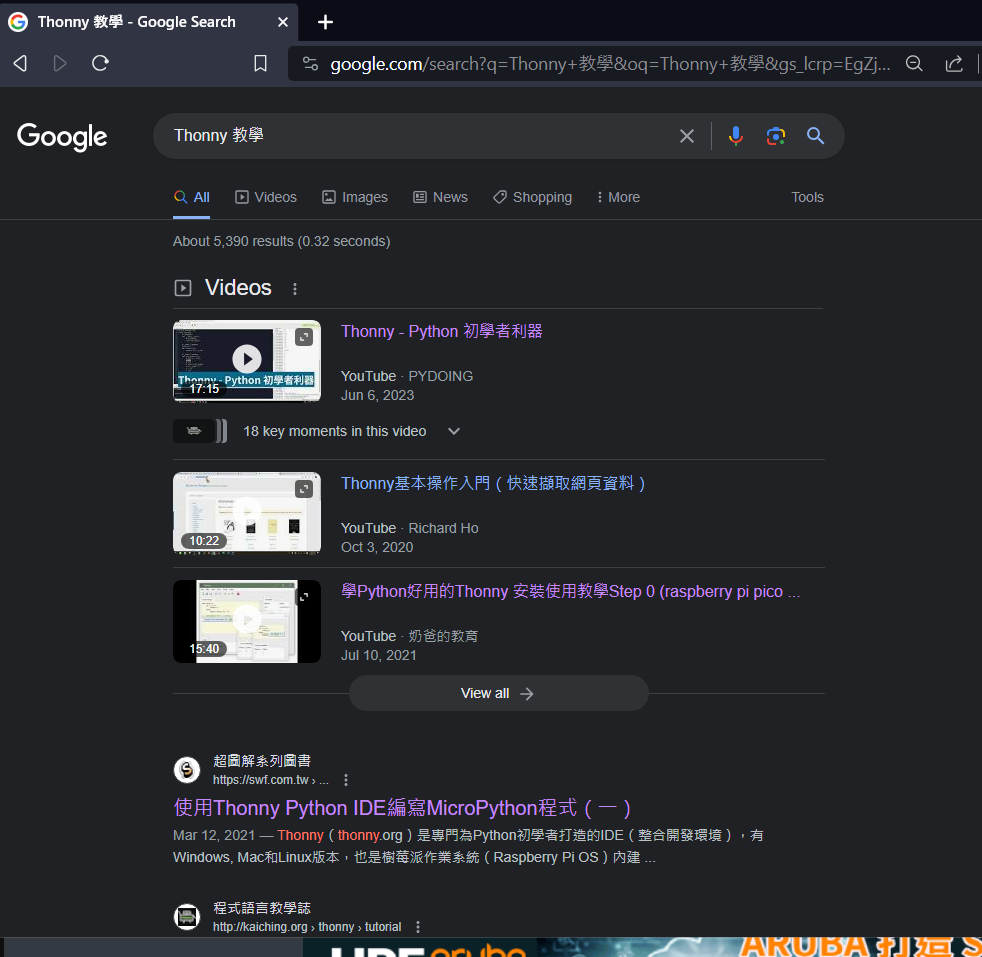Switch to the Images tab
982x957 pixels.
(x=354, y=197)
